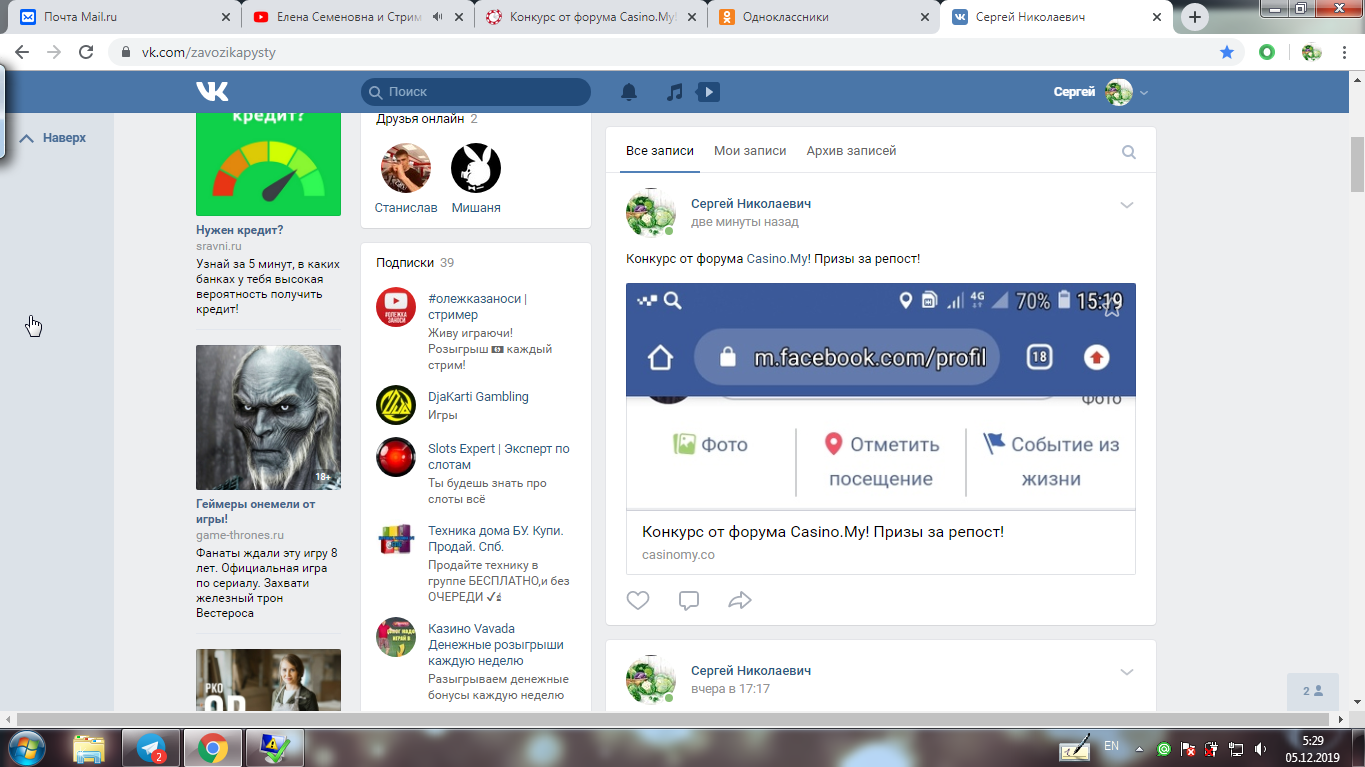
Task: Open the notifications bell
Action: click(629, 92)
